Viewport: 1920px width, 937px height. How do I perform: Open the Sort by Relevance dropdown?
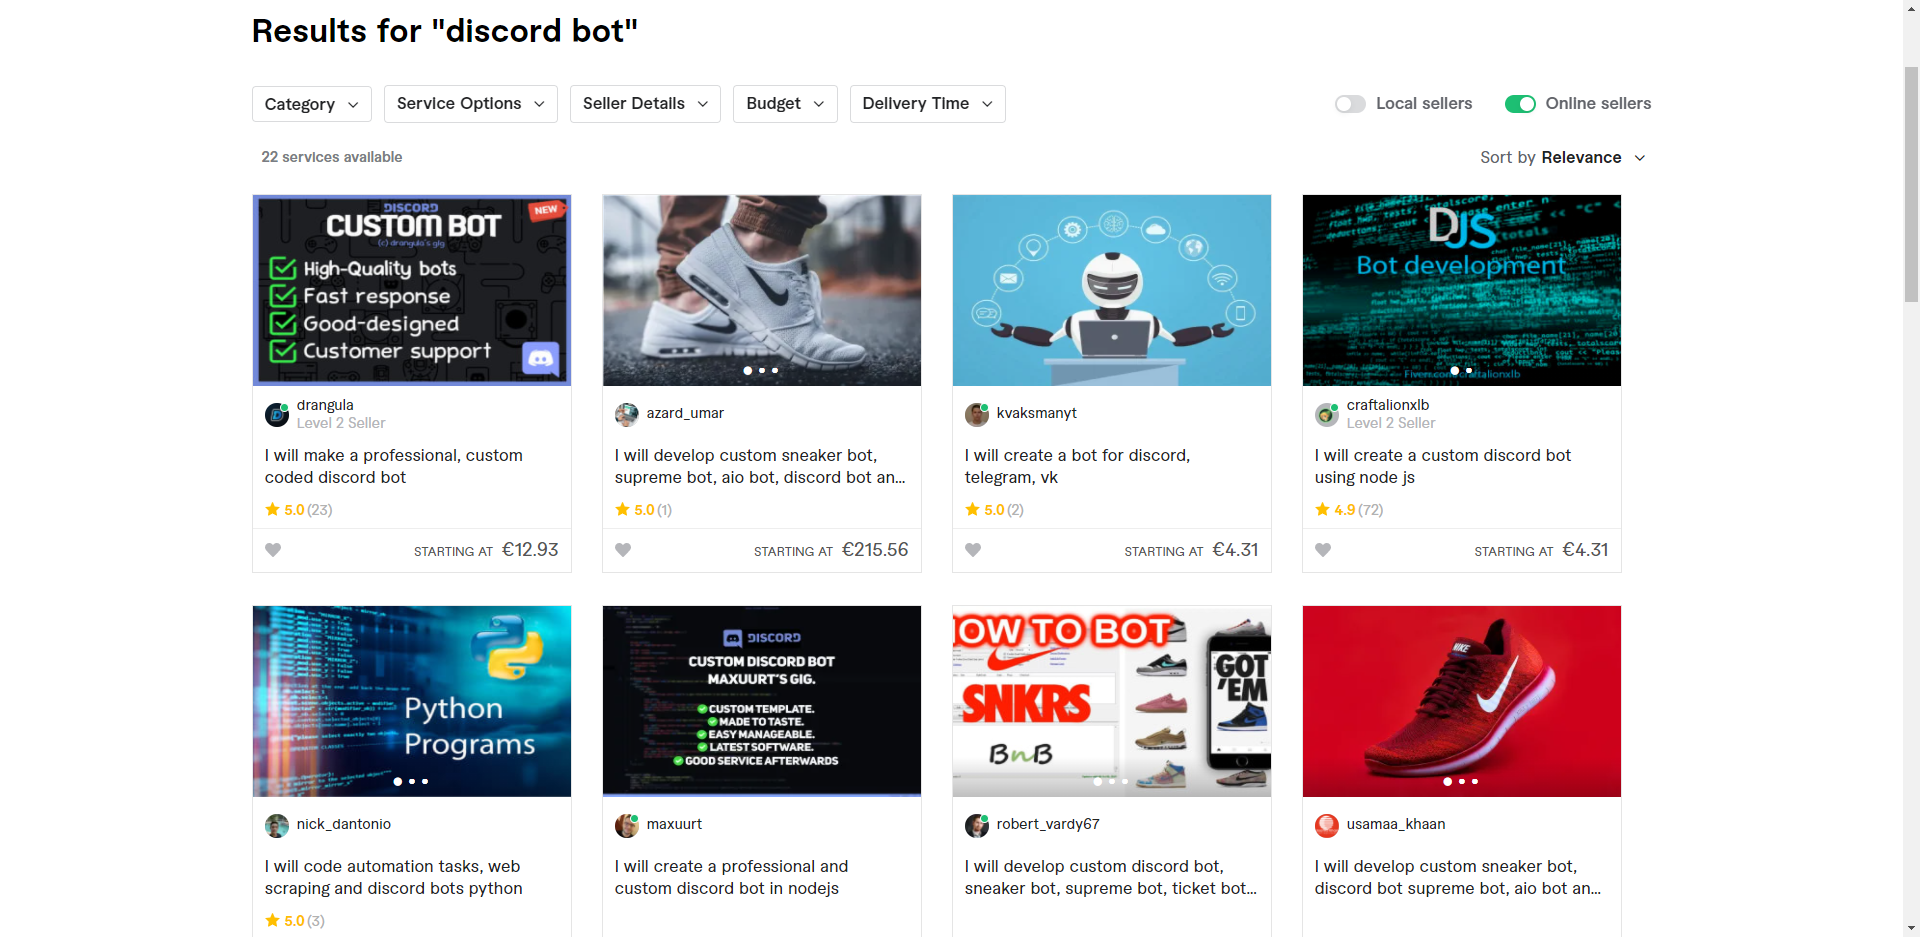(1563, 158)
